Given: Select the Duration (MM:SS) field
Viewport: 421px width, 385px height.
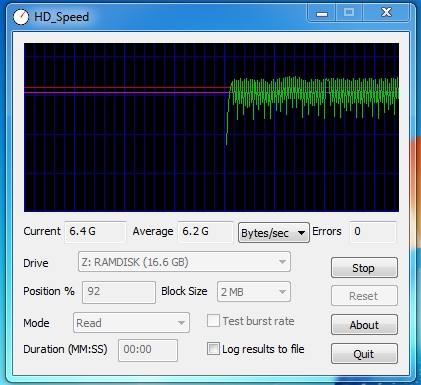Looking at the screenshot, I should [x=148, y=350].
